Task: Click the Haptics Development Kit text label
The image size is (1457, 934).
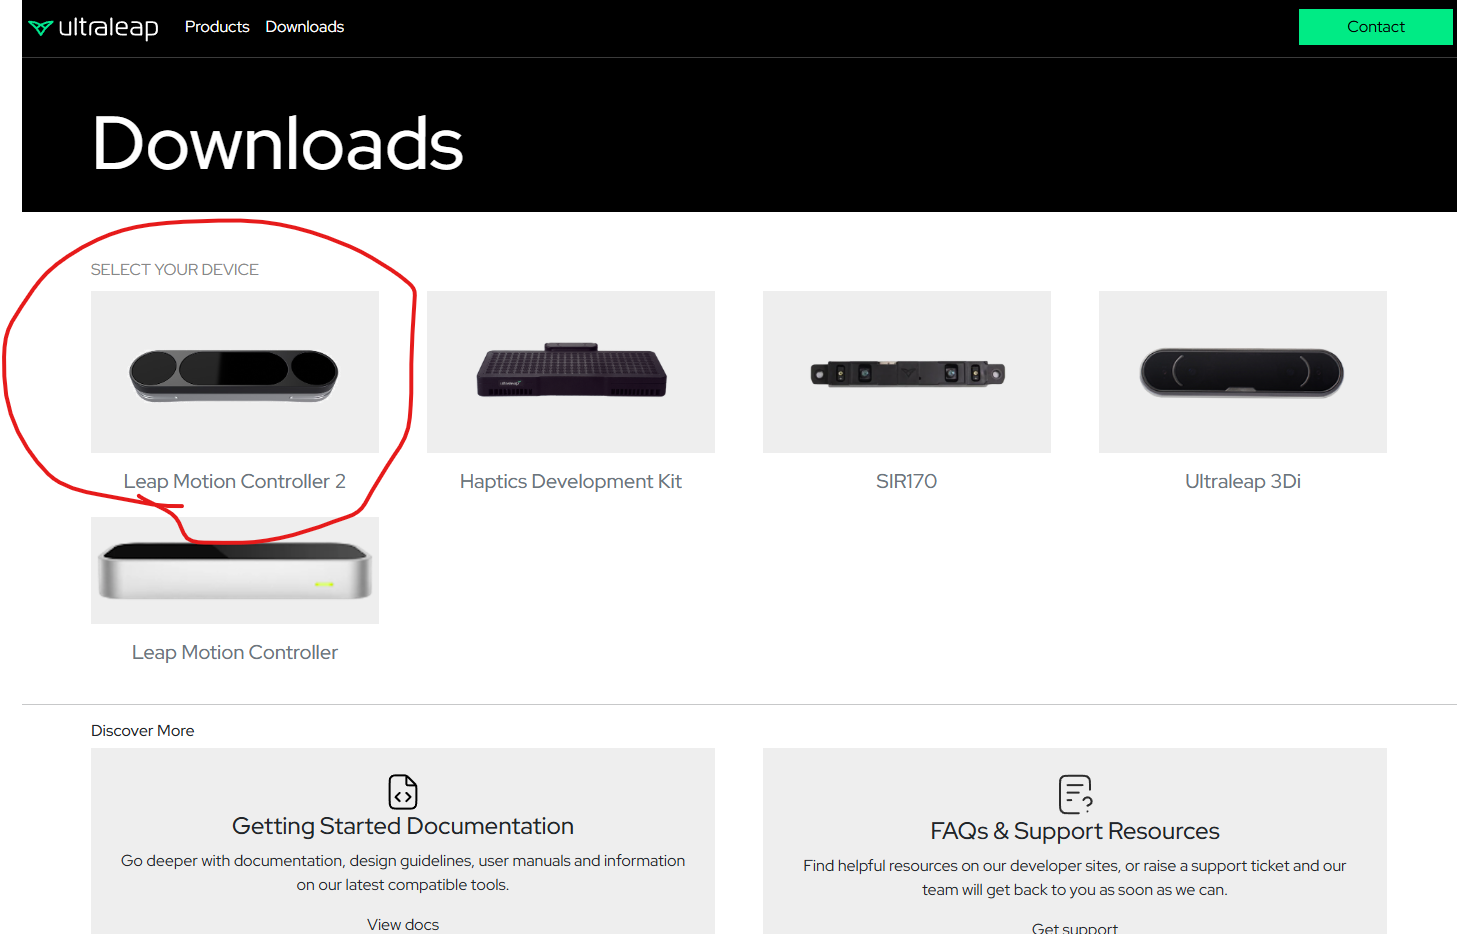Action: [x=571, y=481]
